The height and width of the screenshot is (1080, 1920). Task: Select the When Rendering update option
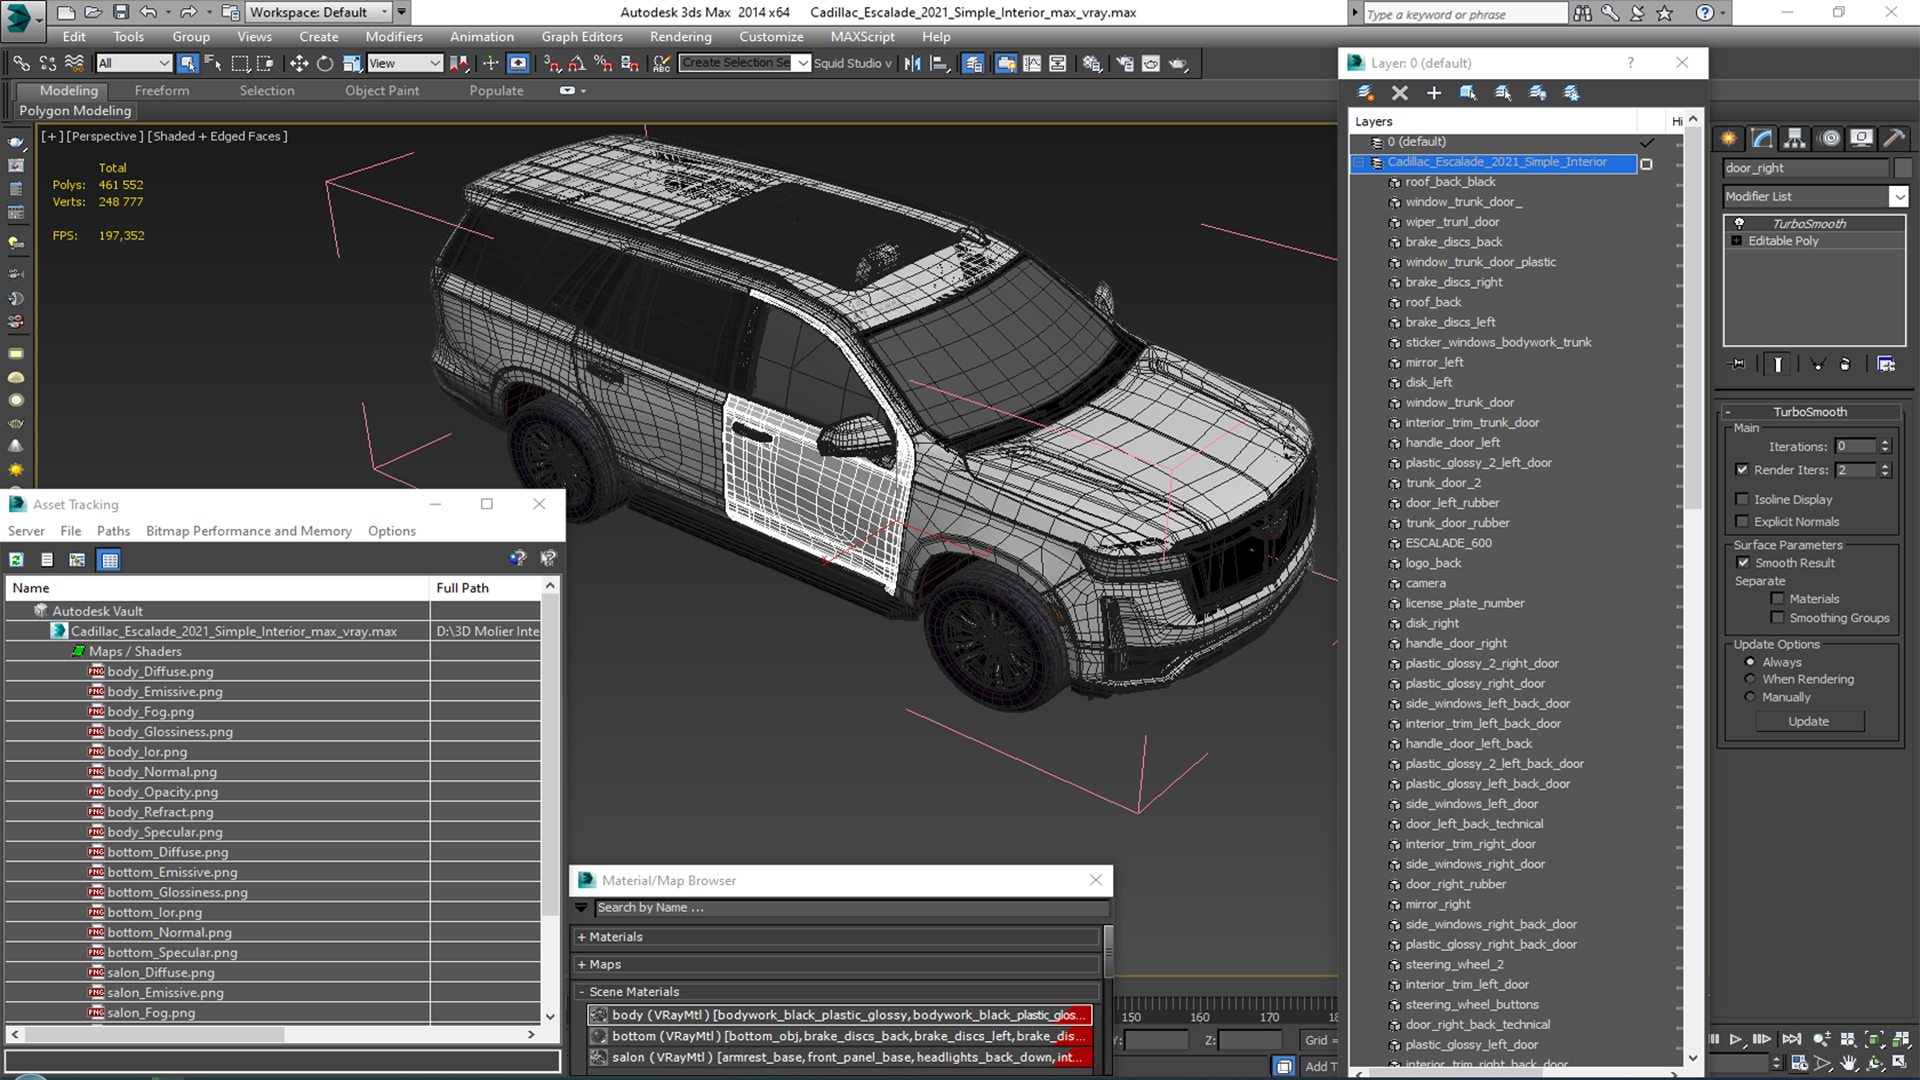pos(1750,679)
